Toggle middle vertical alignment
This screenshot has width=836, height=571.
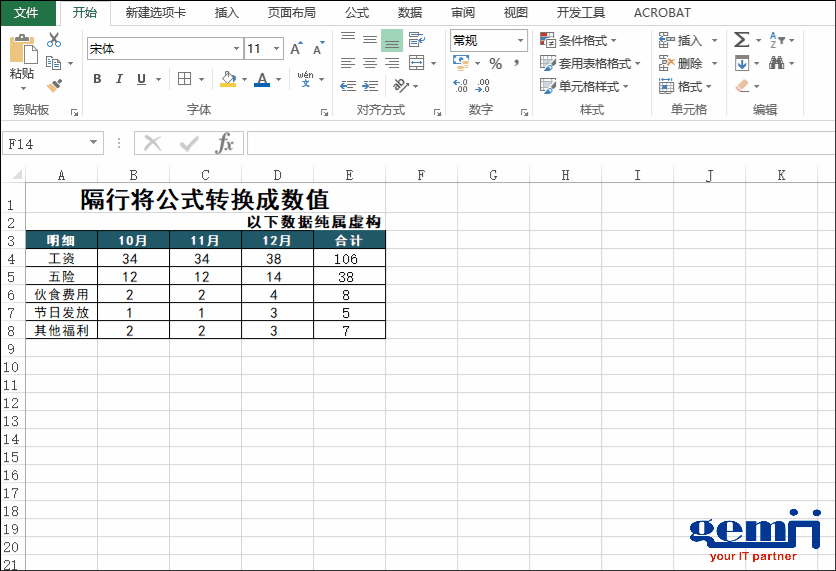(370, 39)
